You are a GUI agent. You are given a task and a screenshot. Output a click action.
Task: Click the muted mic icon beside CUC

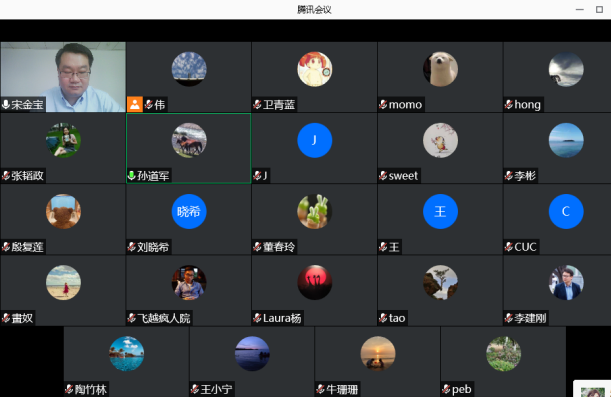pos(509,247)
